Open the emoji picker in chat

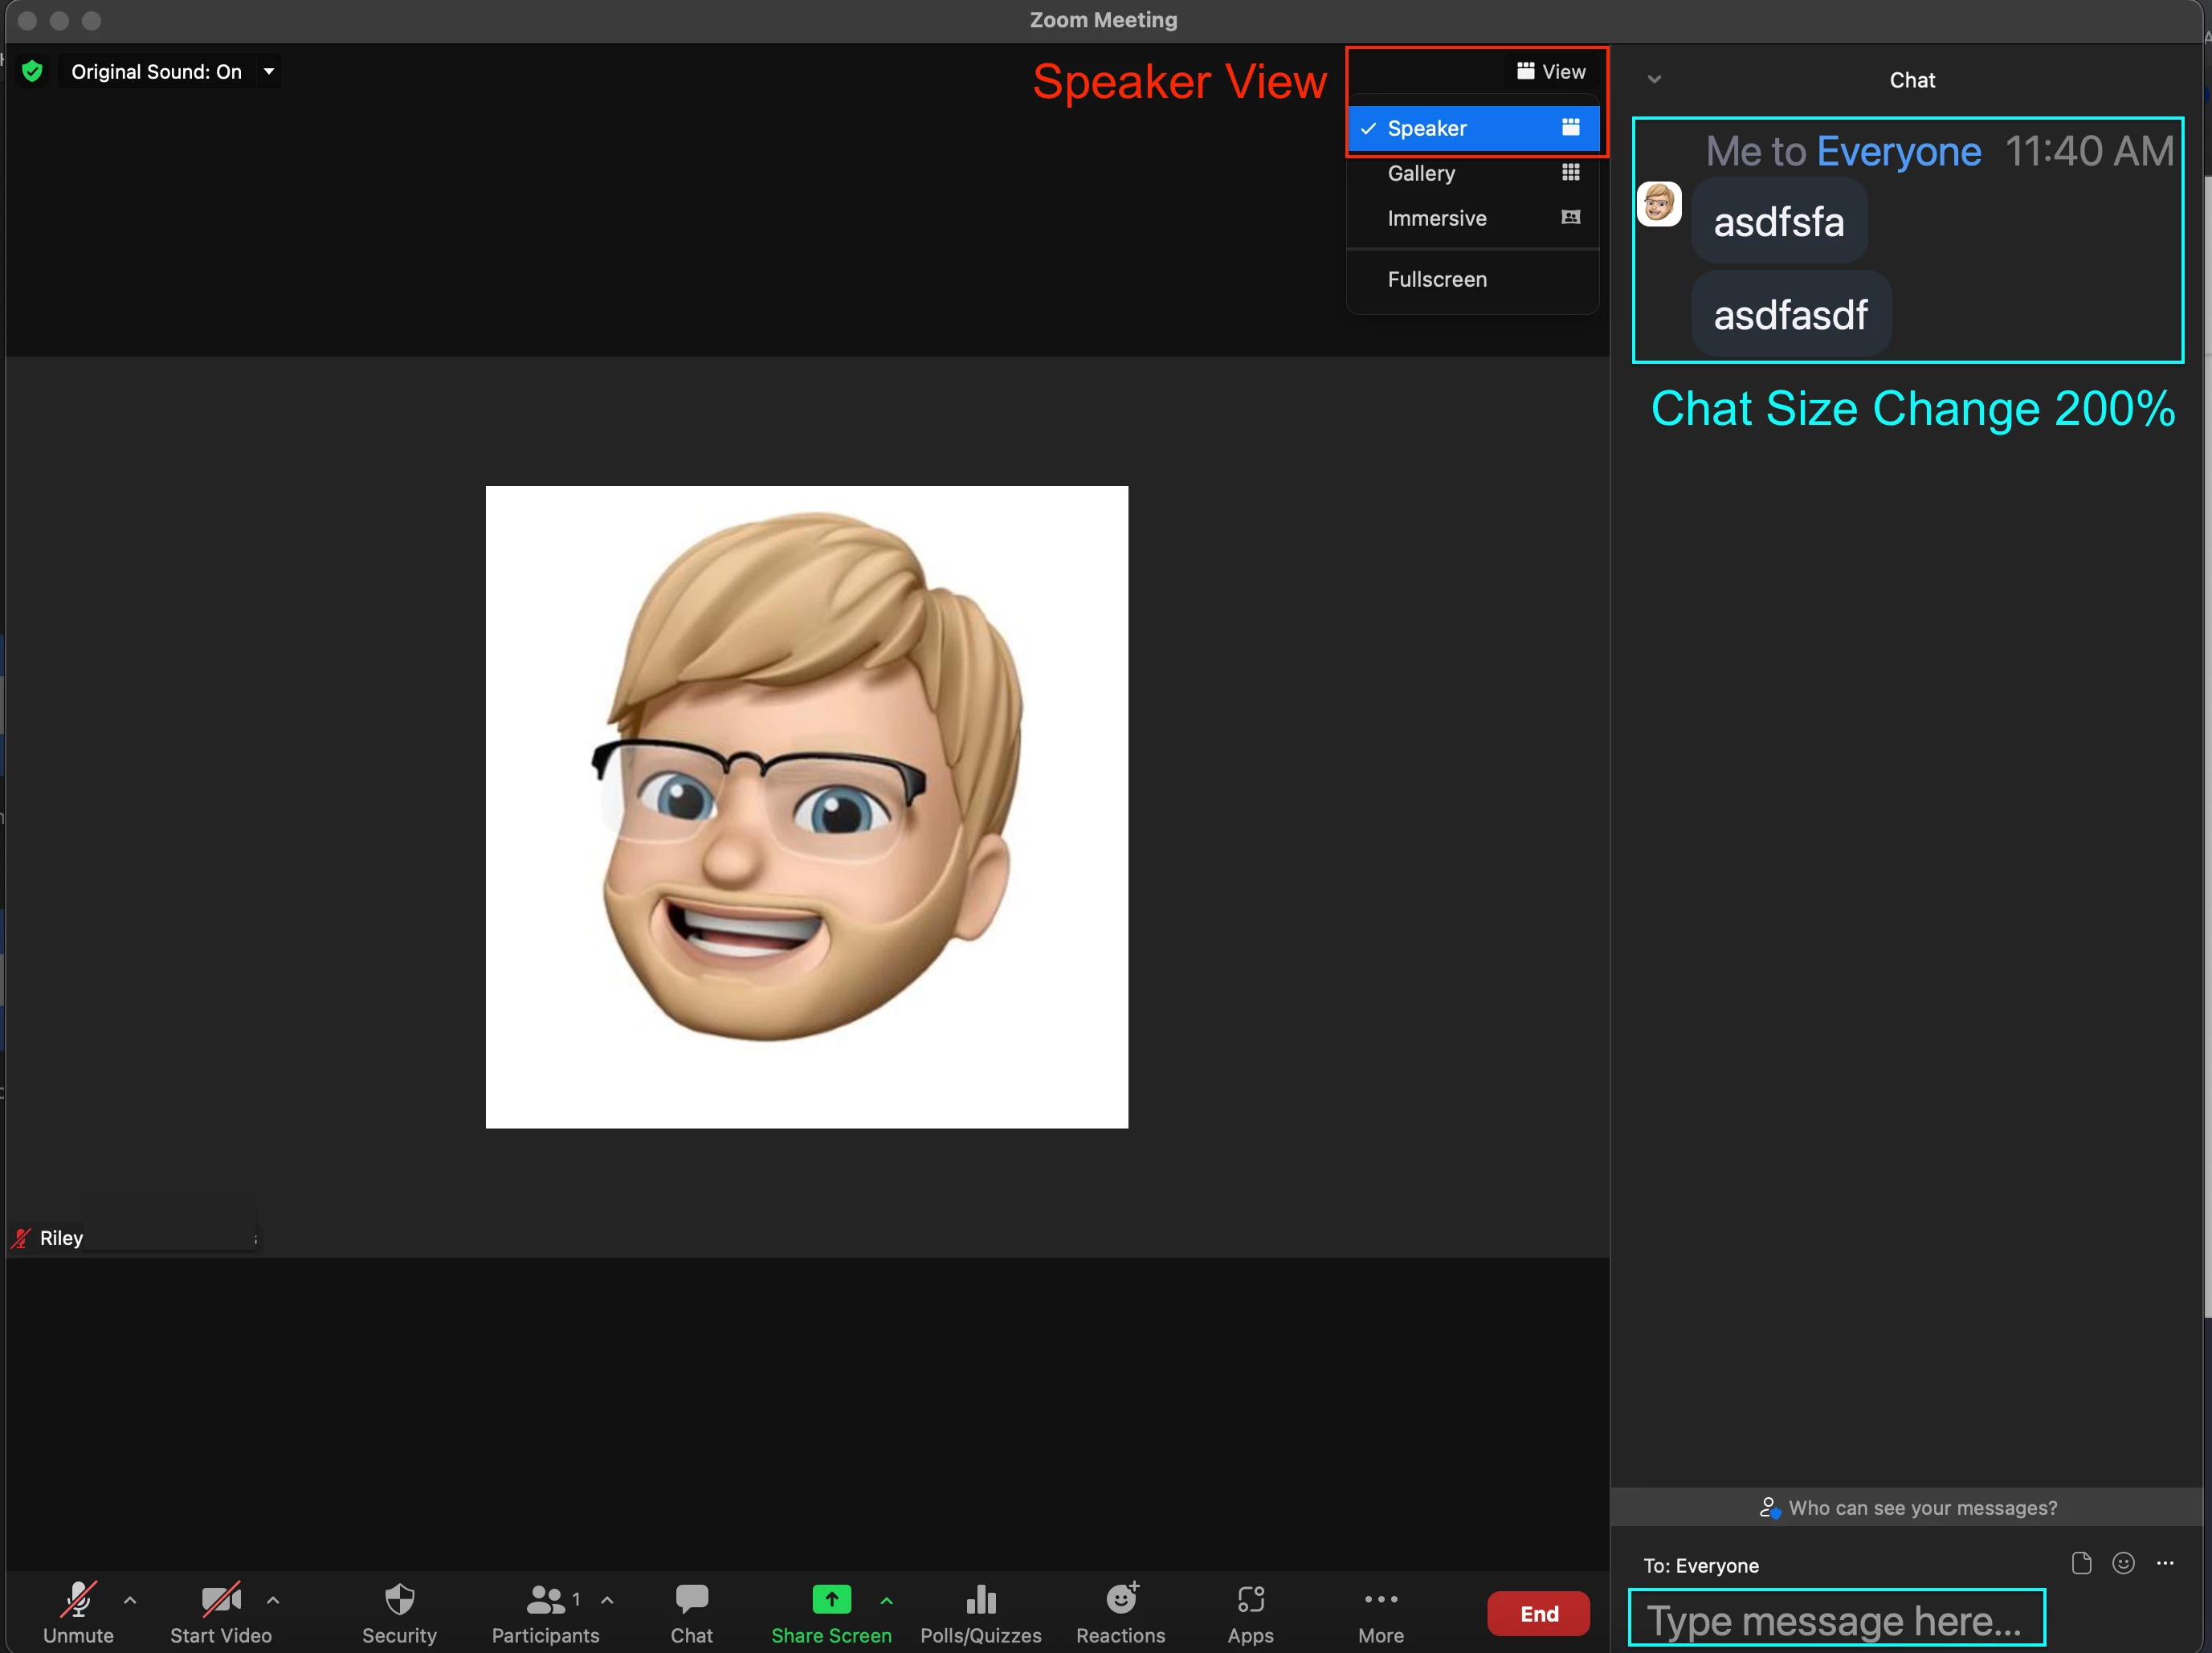(2123, 1563)
